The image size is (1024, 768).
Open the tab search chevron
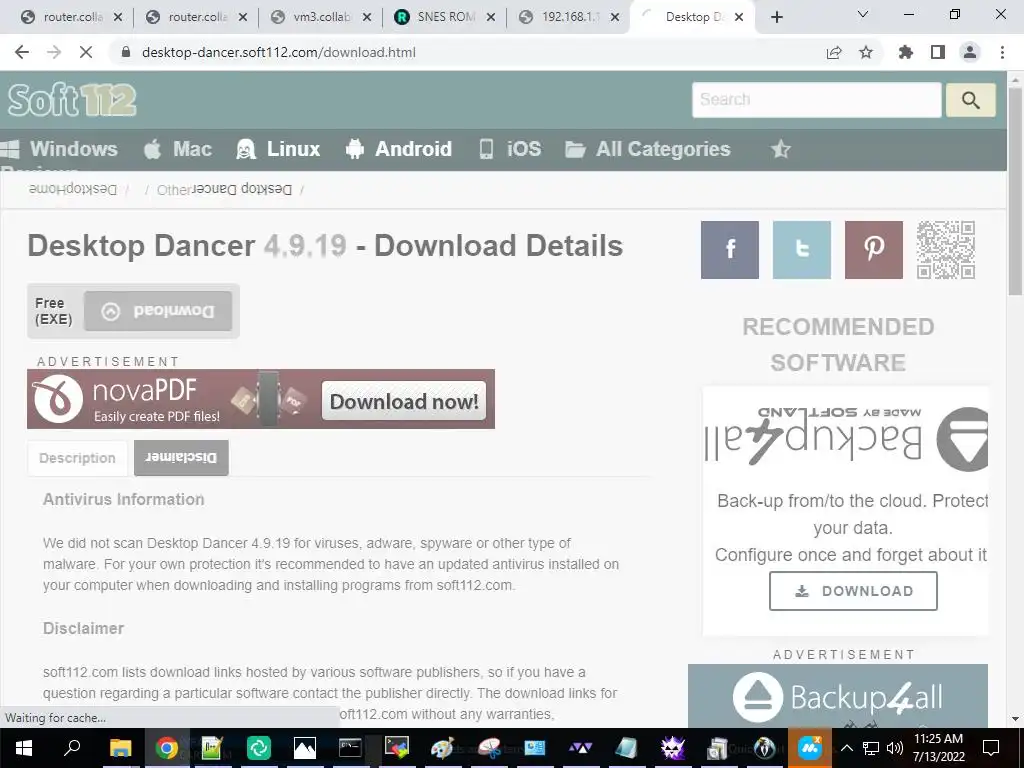[863, 14]
